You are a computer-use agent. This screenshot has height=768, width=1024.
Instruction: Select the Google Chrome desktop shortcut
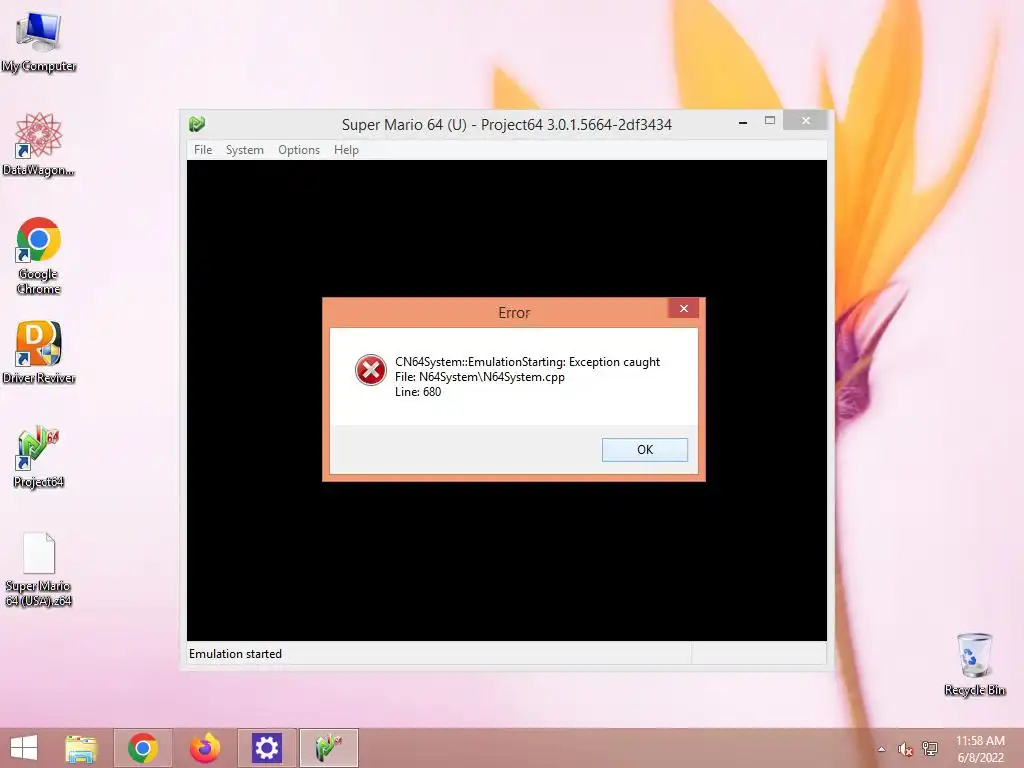tap(39, 256)
